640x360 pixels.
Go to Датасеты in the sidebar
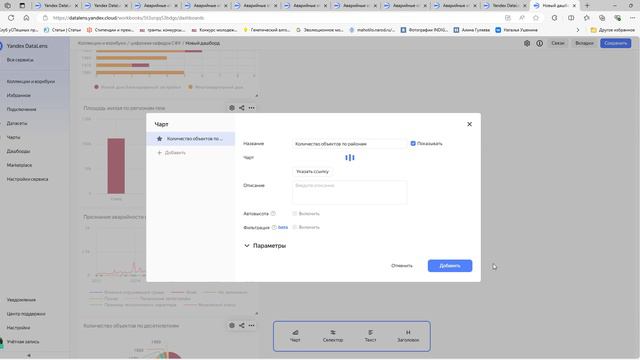17,123
